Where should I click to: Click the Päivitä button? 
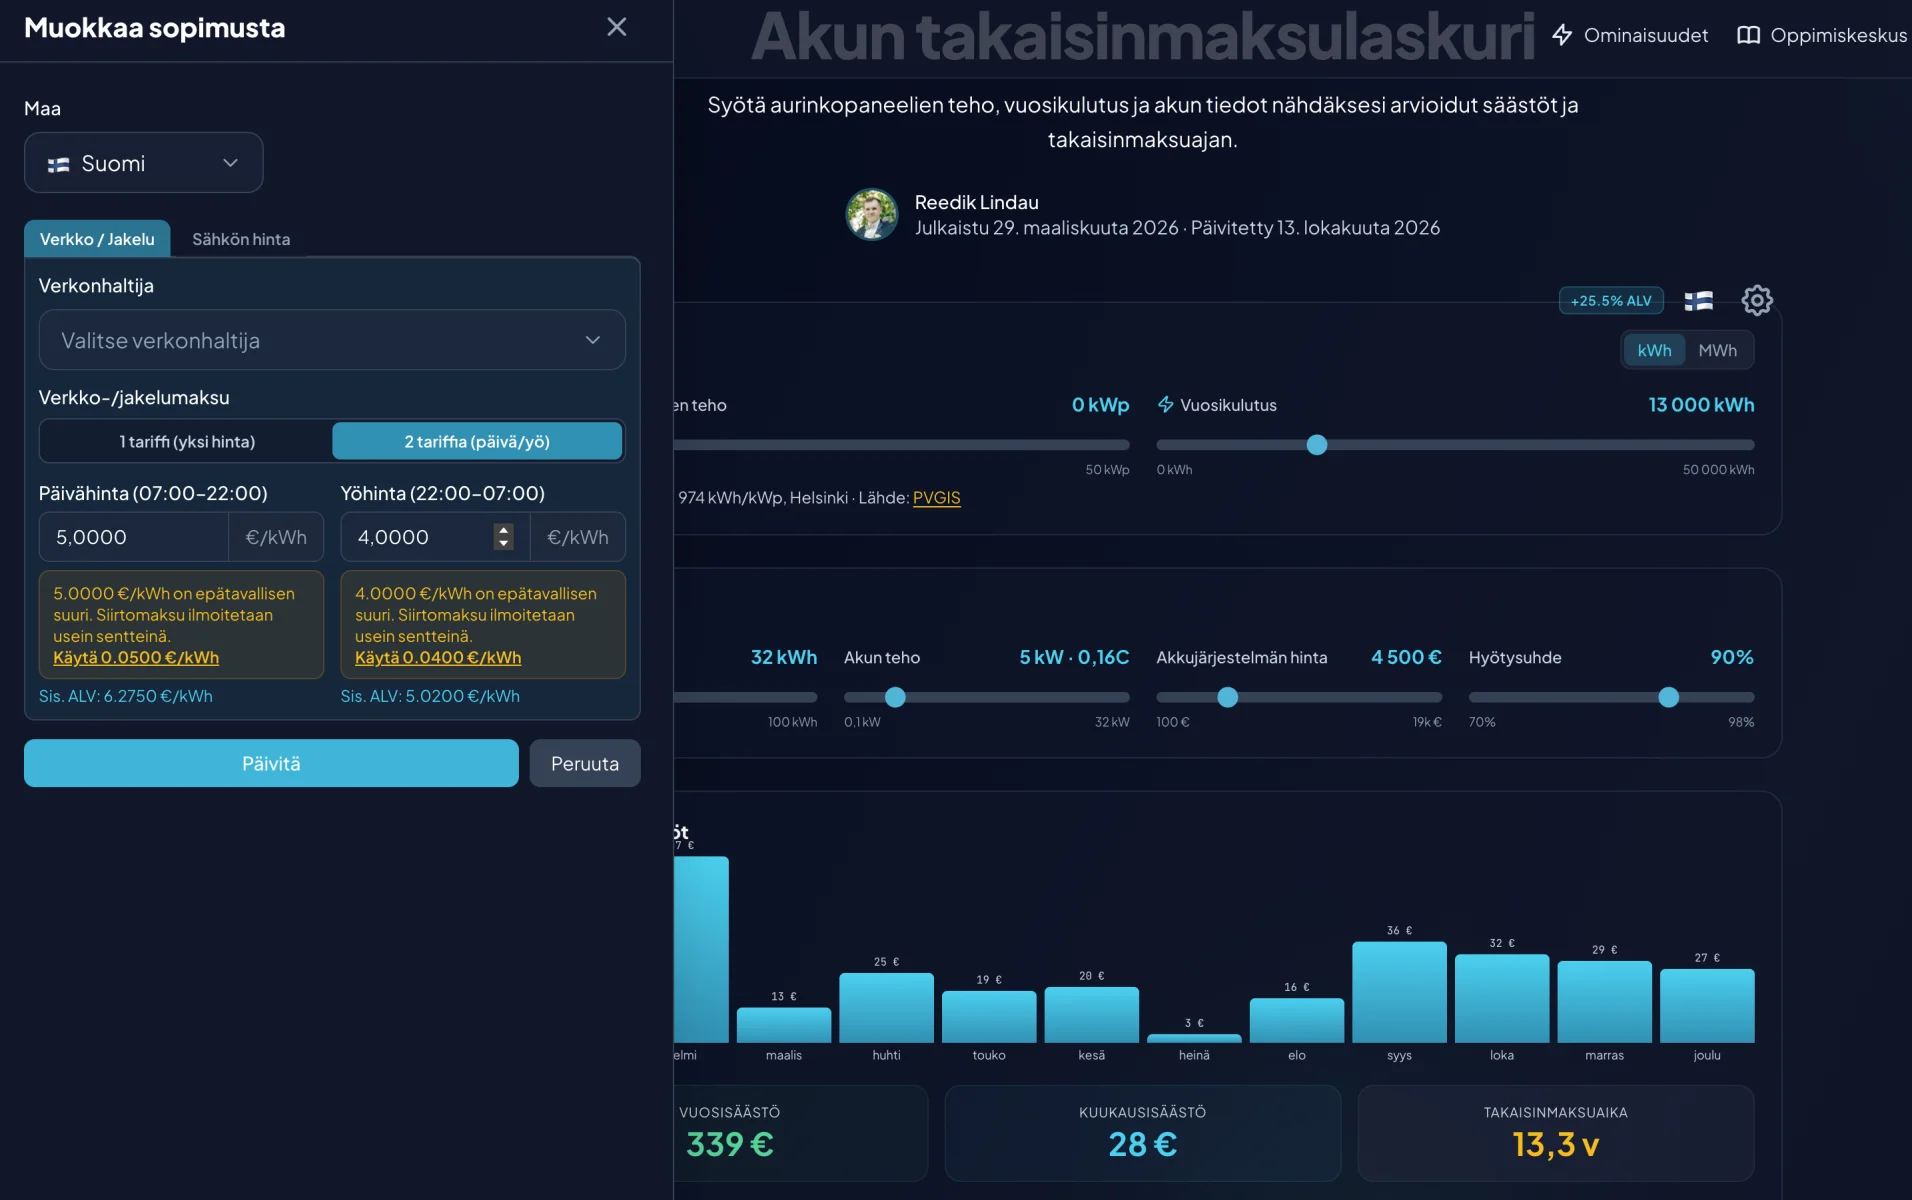(271, 763)
